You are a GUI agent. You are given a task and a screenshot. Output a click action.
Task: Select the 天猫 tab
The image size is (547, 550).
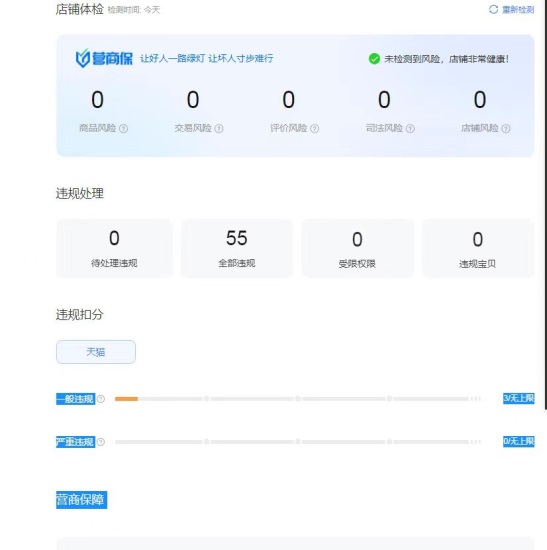click(x=96, y=352)
